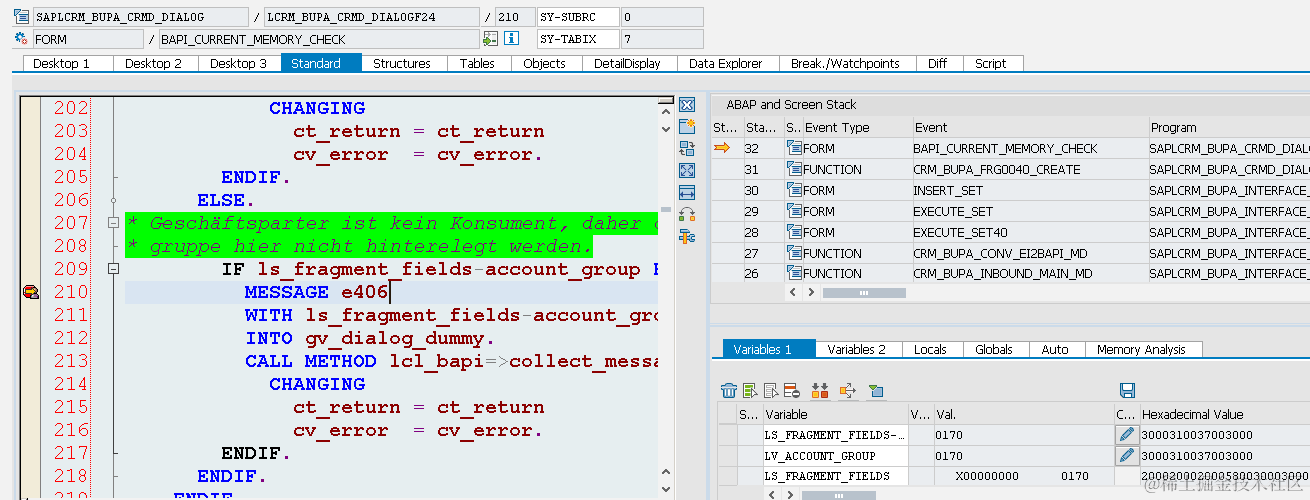
Task: Open the Script tab
Action: click(x=991, y=63)
